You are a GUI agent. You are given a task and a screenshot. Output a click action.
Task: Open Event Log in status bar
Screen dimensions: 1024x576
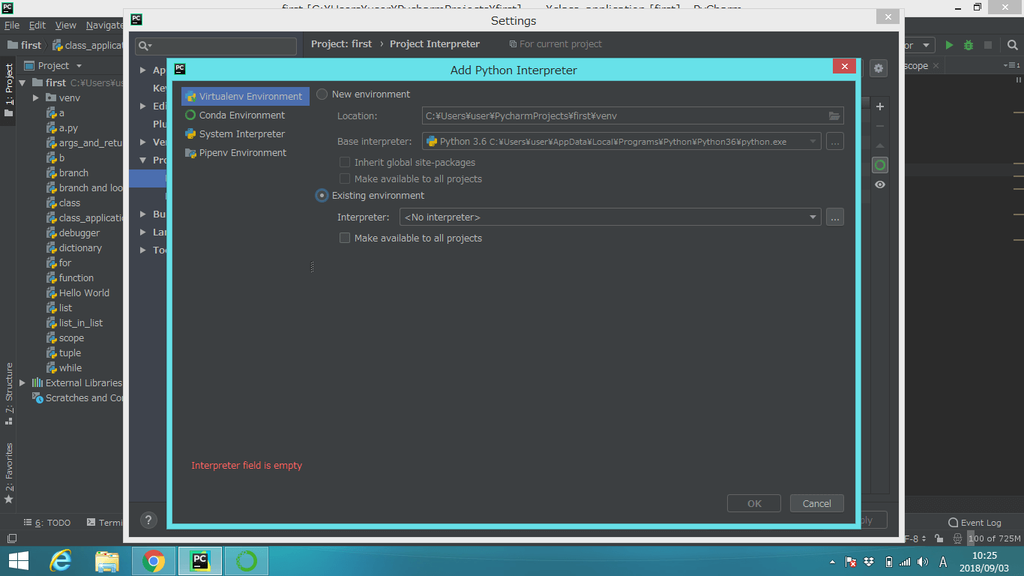click(974, 522)
